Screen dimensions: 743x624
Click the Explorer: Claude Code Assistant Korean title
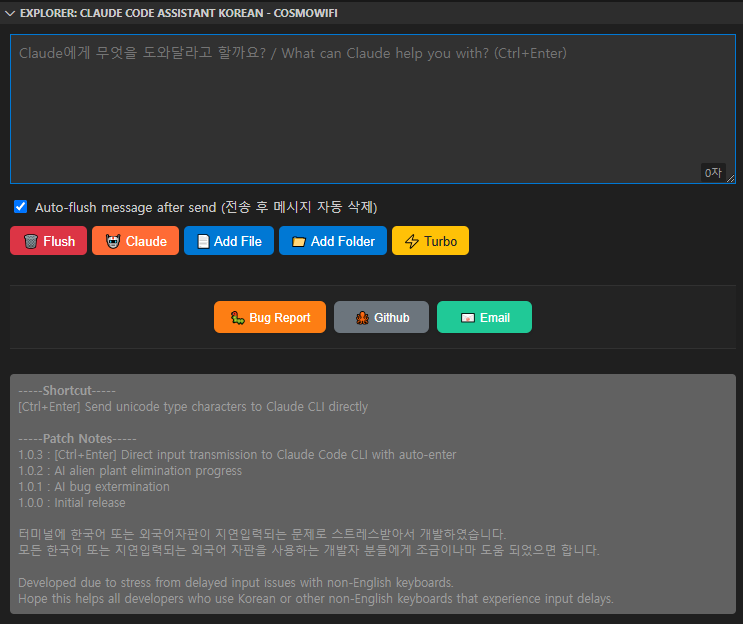(x=179, y=13)
